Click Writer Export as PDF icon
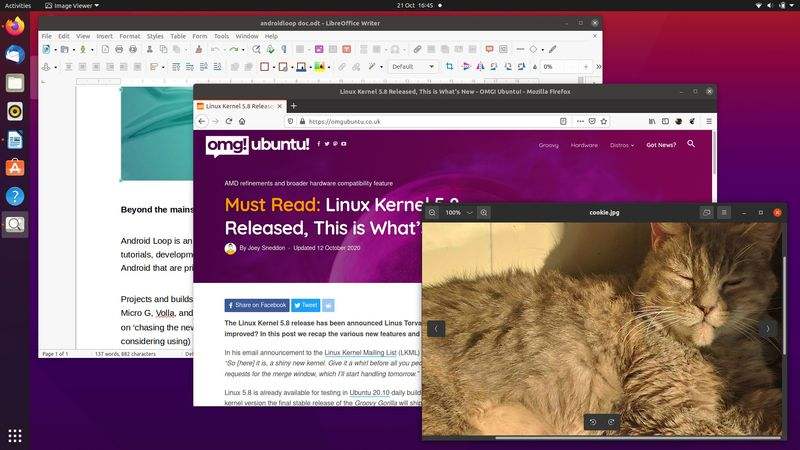The height and width of the screenshot is (450, 800). (x=105, y=49)
